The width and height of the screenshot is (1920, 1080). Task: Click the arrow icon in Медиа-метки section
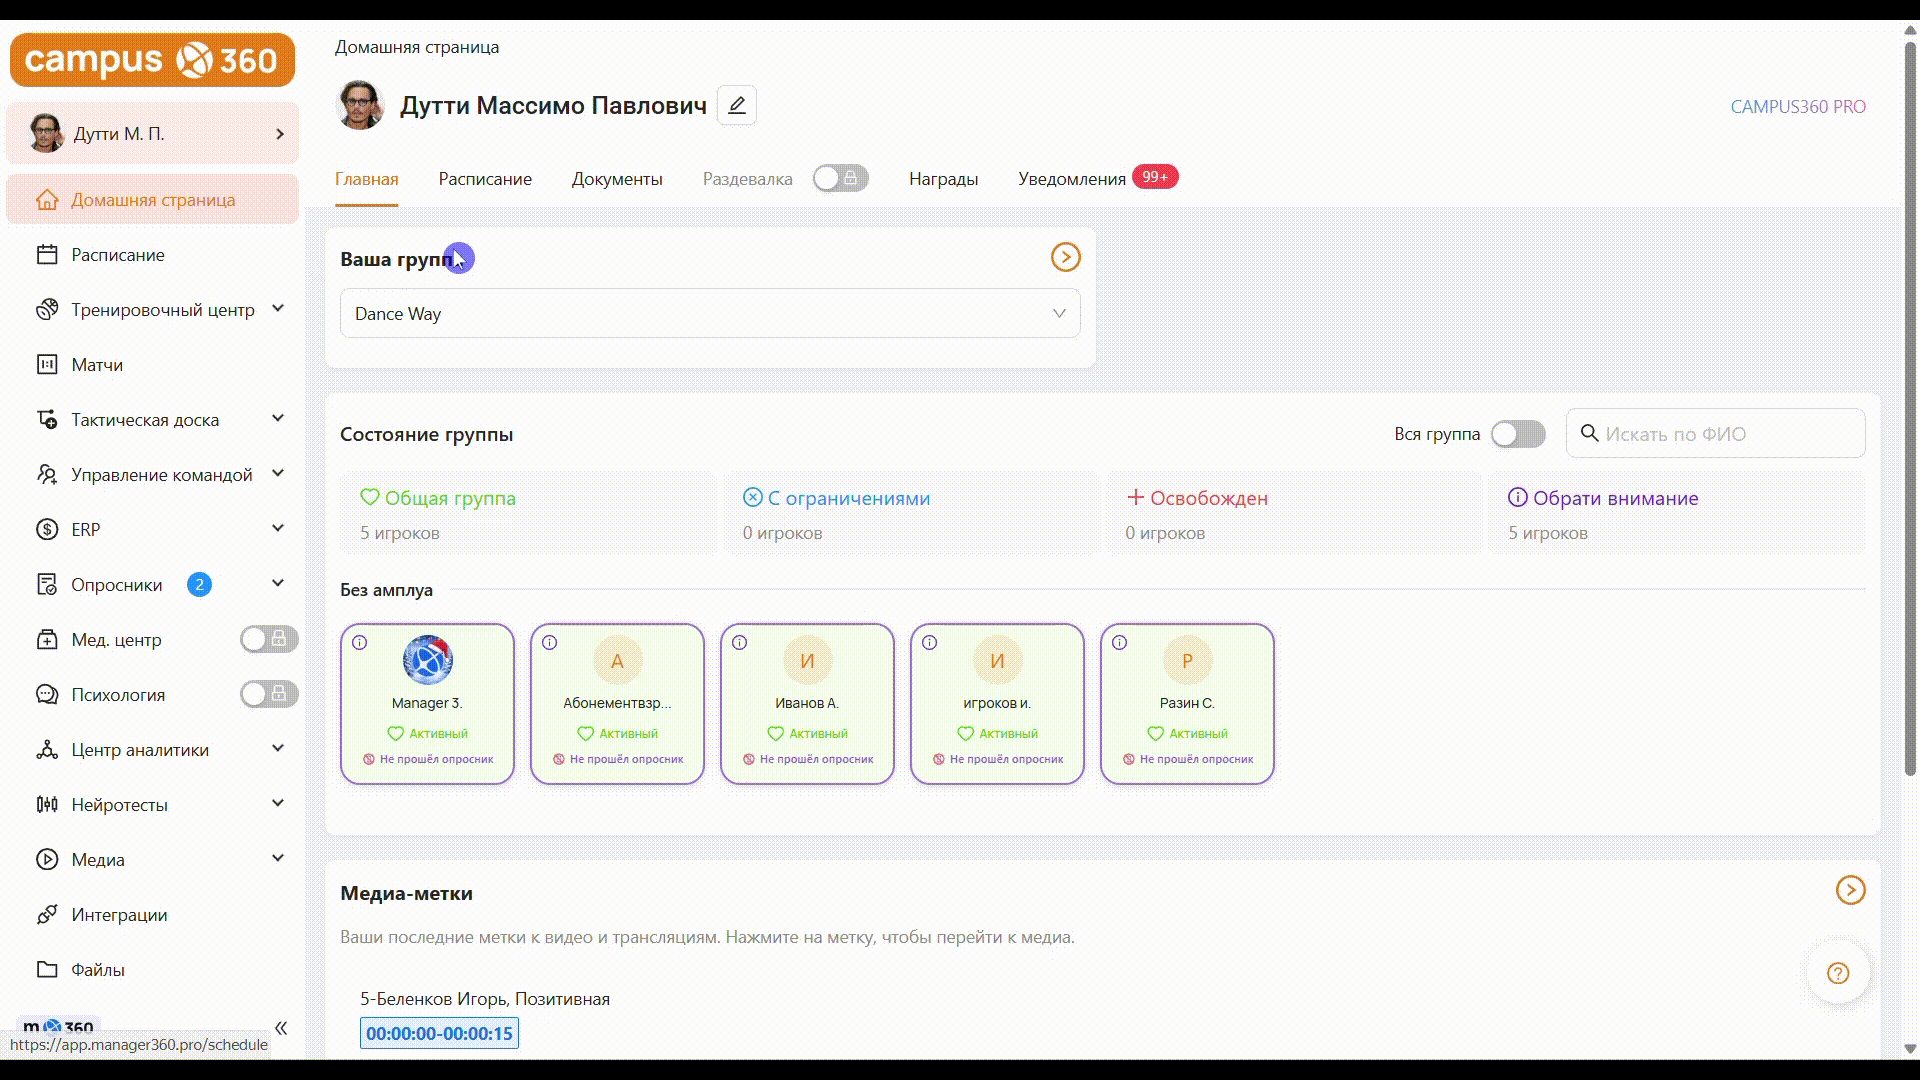point(1850,890)
